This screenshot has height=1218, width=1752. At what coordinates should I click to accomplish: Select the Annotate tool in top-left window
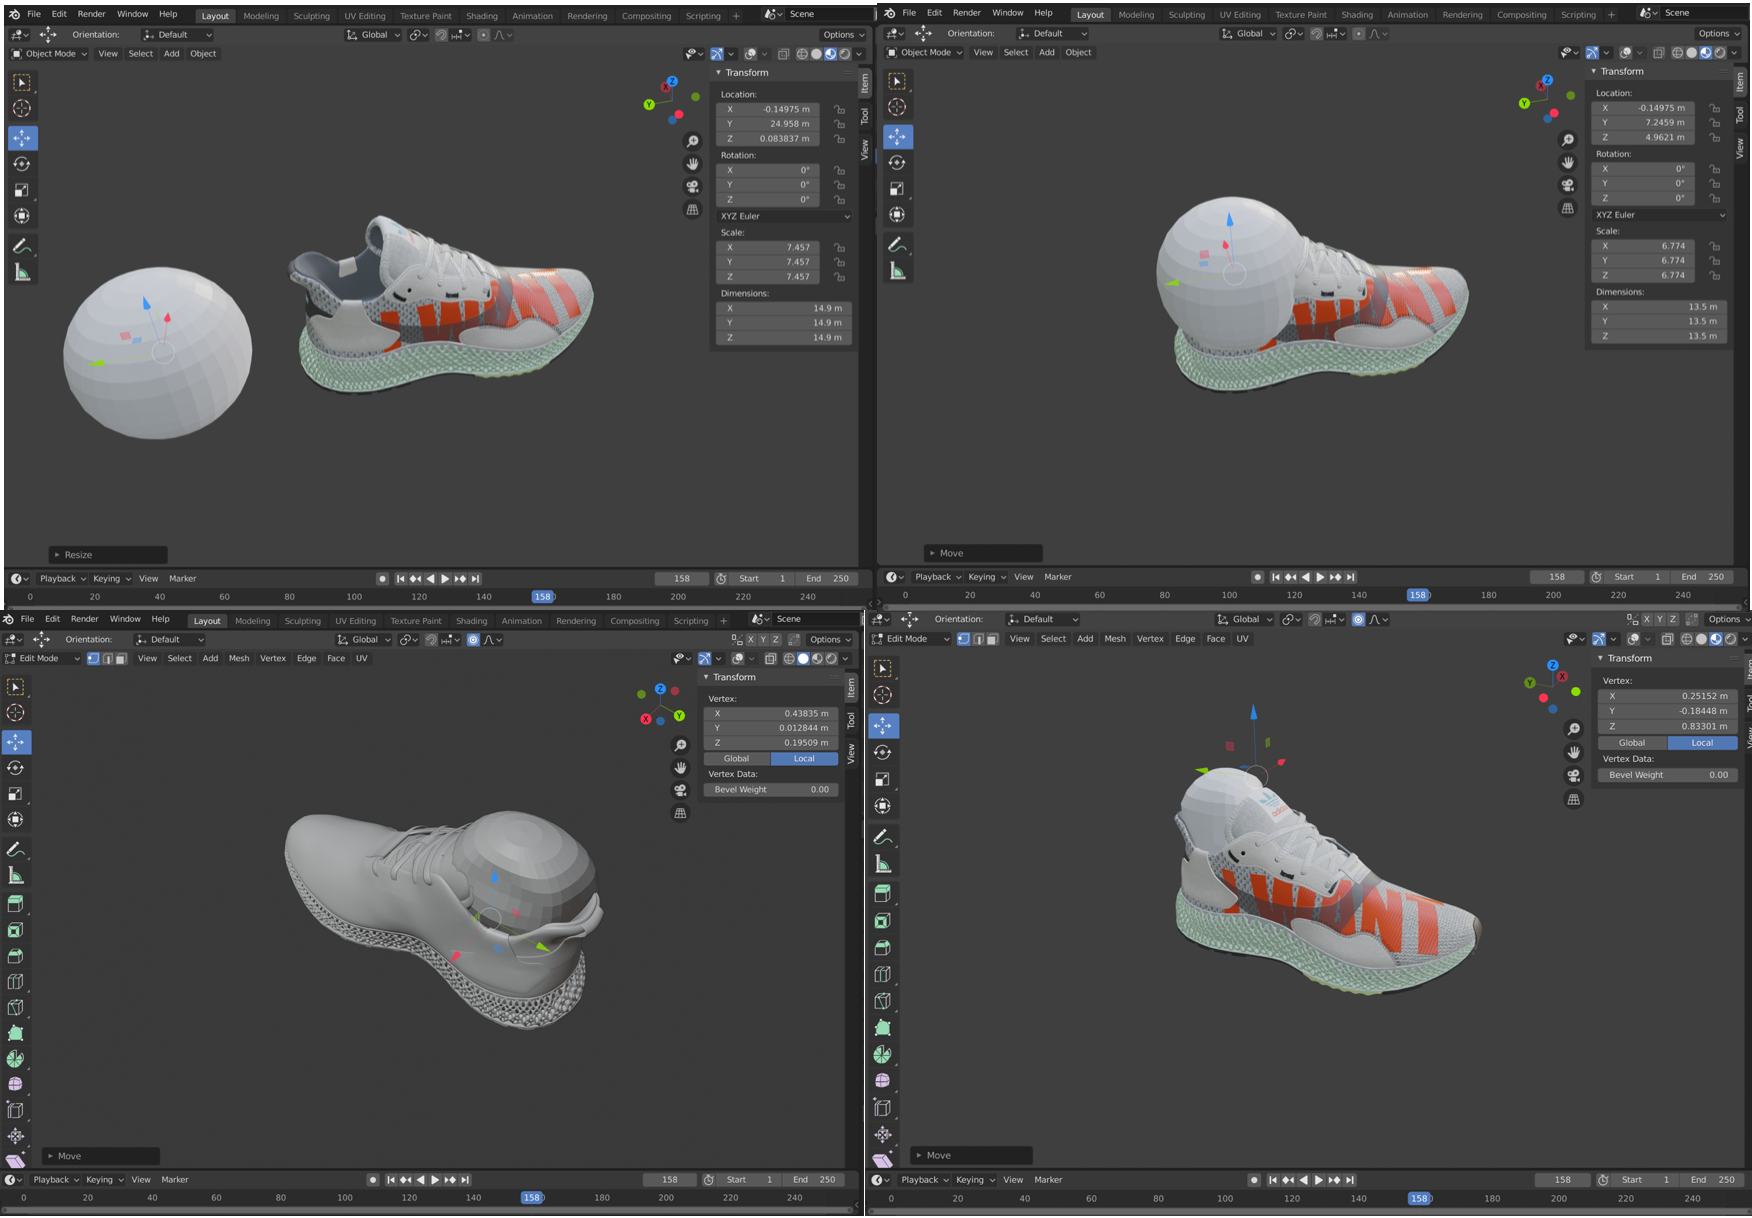pos(22,246)
